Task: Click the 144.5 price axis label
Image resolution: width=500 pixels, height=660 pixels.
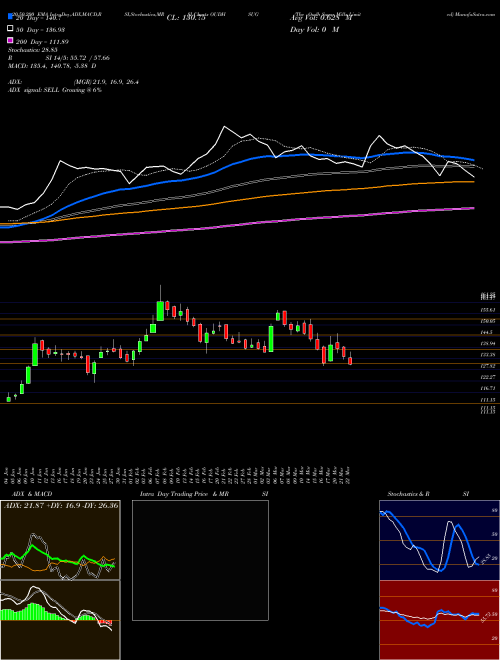Action: (488, 332)
